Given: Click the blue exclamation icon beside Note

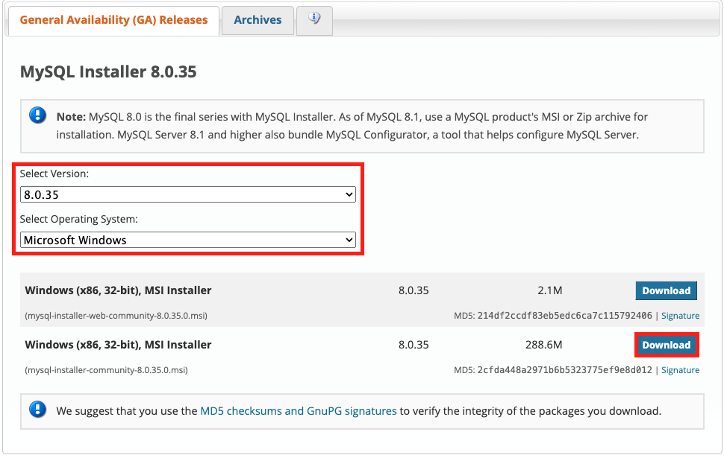Looking at the screenshot, I should coord(37,115).
